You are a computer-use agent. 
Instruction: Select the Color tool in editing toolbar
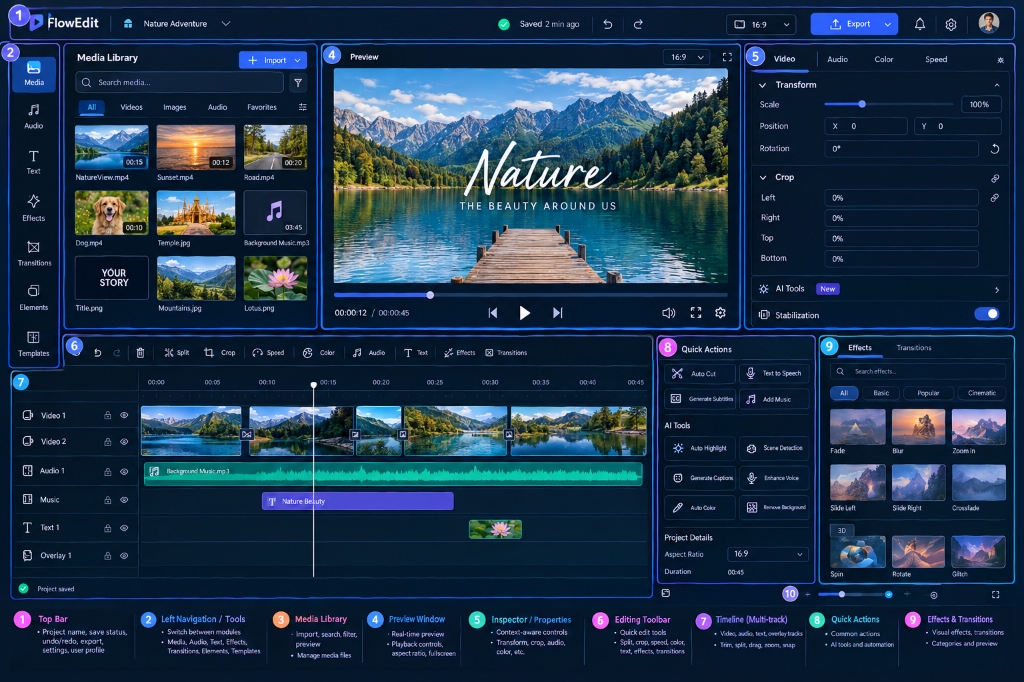(319, 353)
